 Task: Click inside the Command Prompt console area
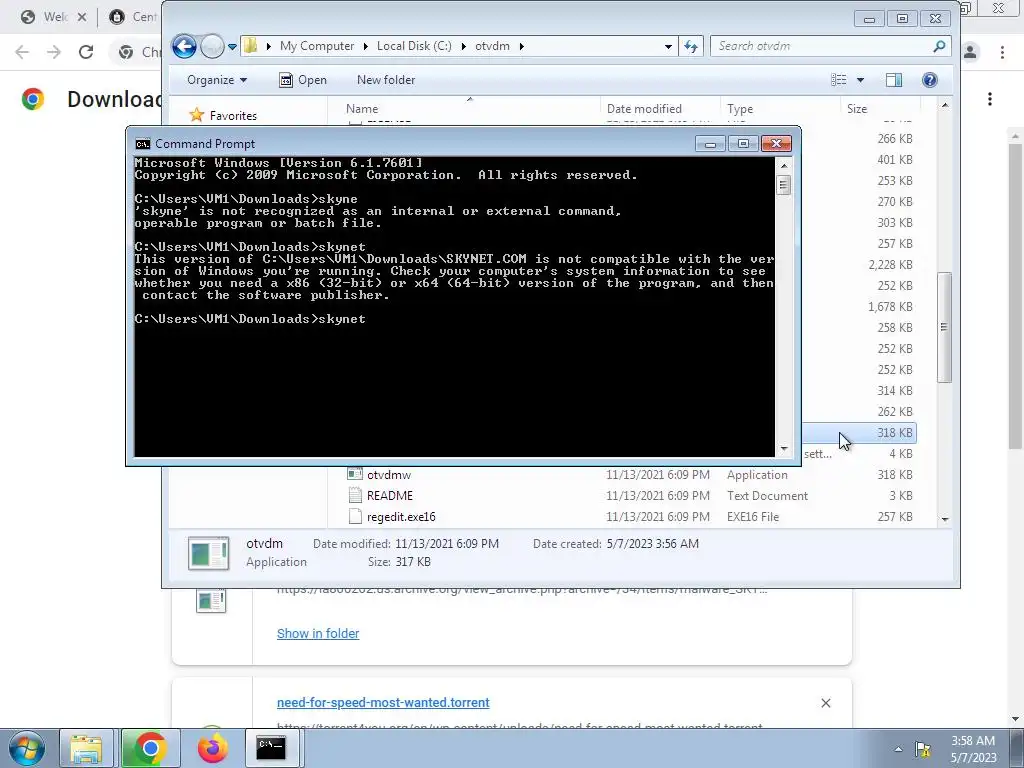[x=455, y=307]
